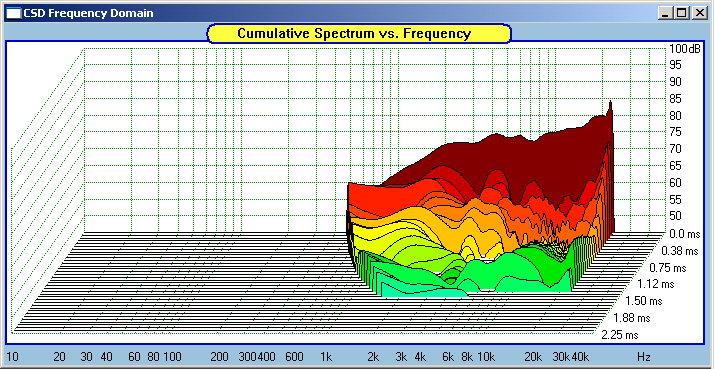Screen dimensions: 714x369
Task: Close the CSD Frequency Domain window
Action: (x=699, y=14)
